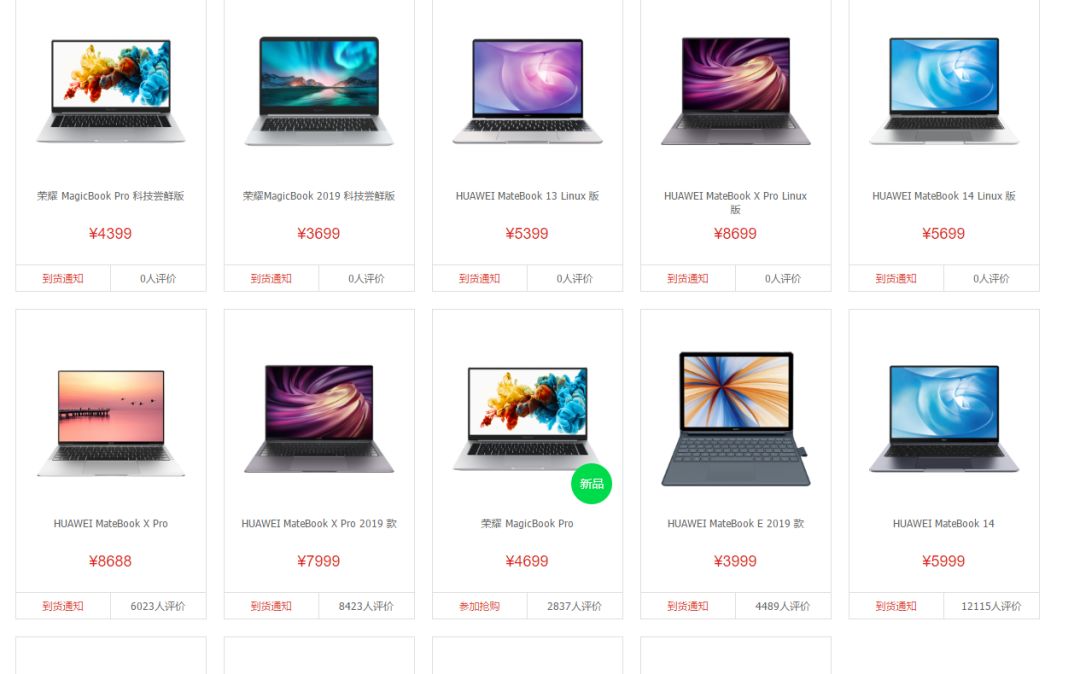
Task: Select the HUAWEI MateBook 13 Linux 版 title
Action: pyautogui.click(x=528, y=196)
